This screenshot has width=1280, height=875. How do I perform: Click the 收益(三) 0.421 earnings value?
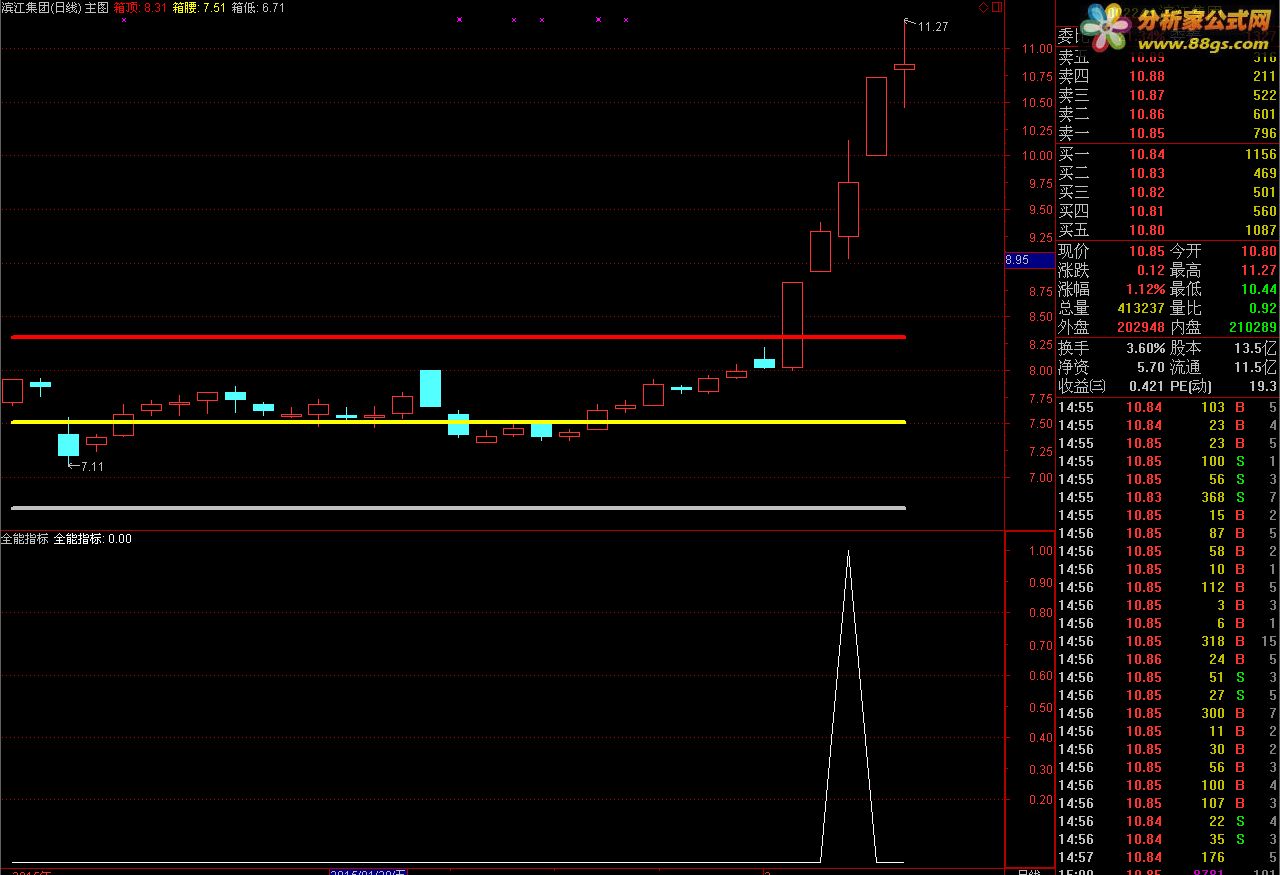[1146, 386]
